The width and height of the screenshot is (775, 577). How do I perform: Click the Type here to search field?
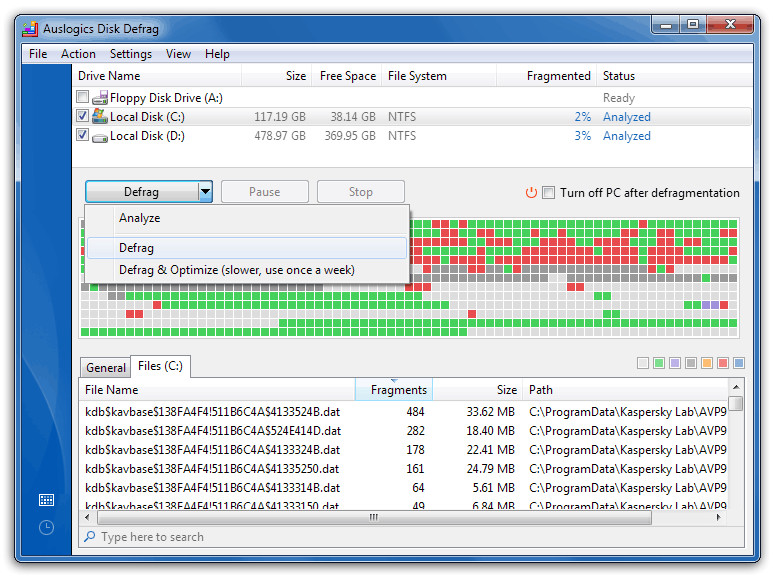[x=411, y=536]
